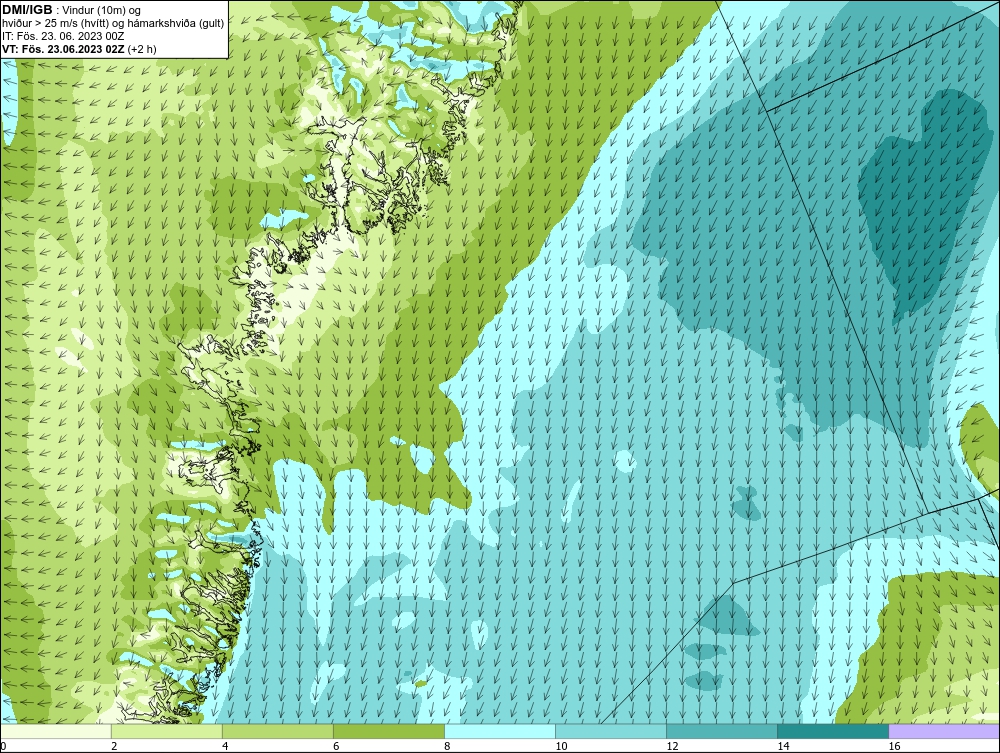Select the 12–14 m/s teal legend swatch
The width and height of the screenshot is (1000, 753).
722,731
